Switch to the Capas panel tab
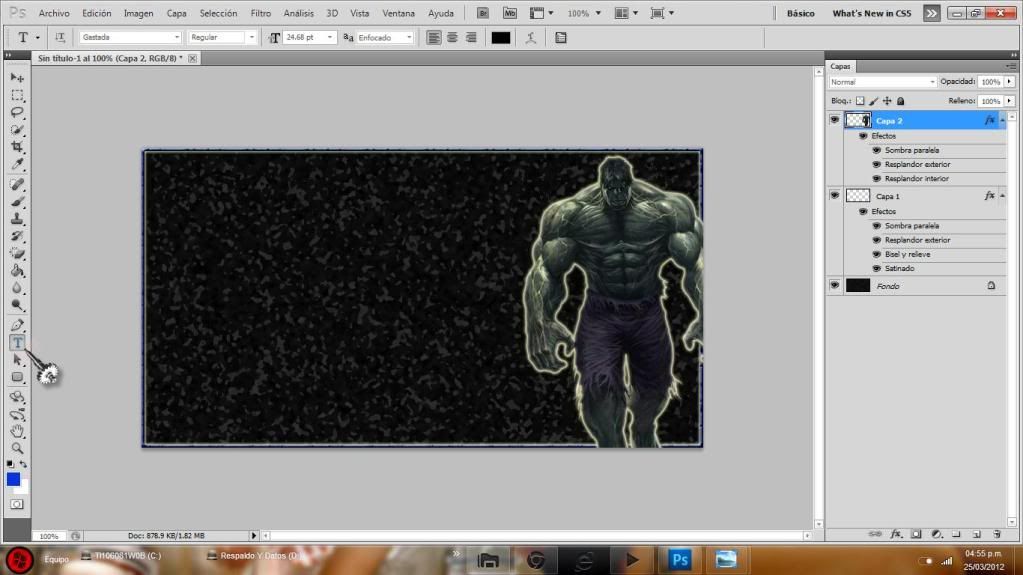 (x=840, y=67)
